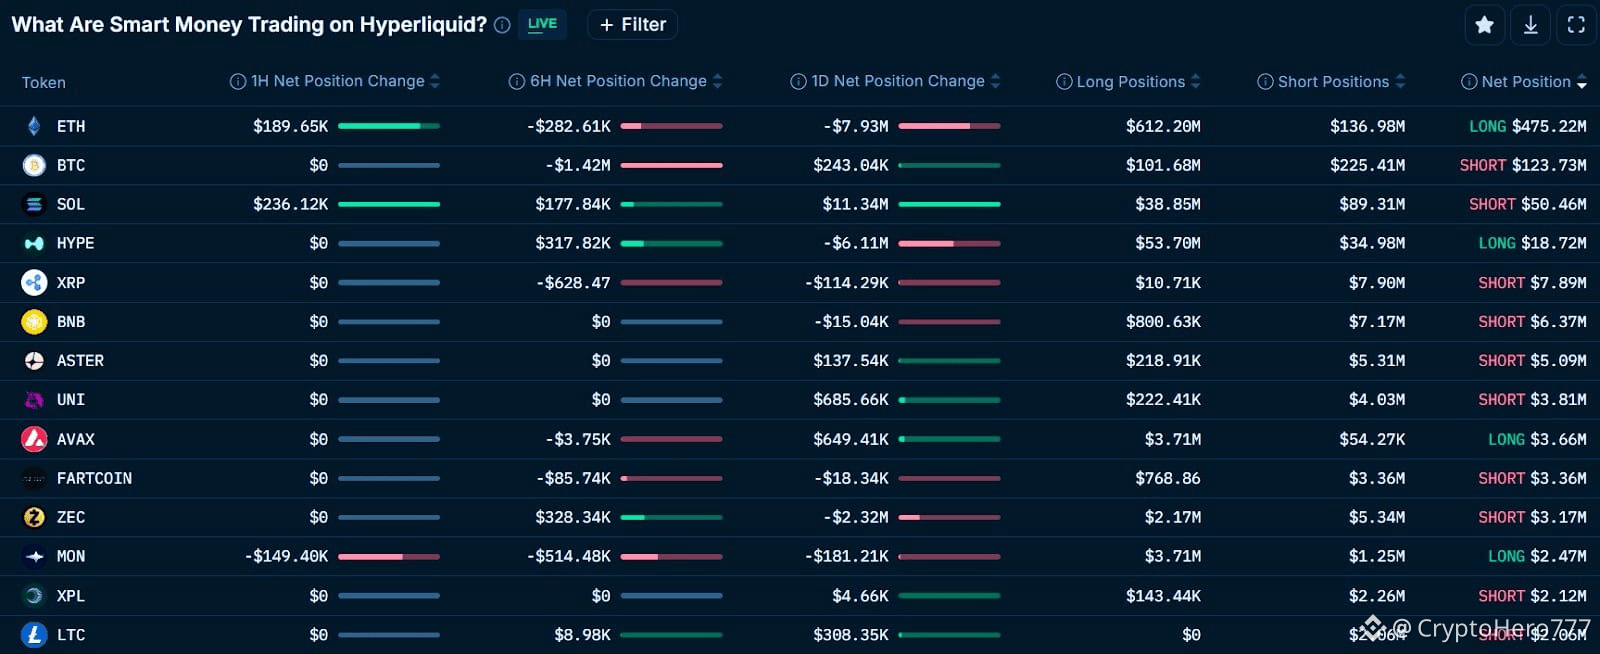Sort by Short Positions arrows
This screenshot has width=1600, height=654.
1400,82
